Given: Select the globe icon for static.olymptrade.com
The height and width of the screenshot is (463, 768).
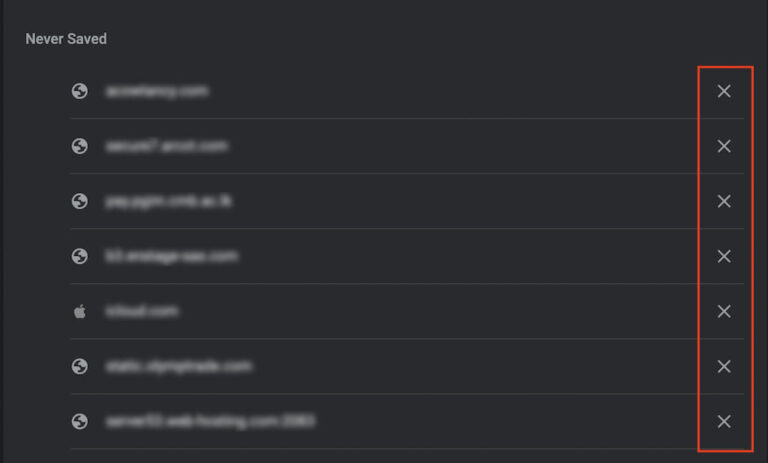Looking at the screenshot, I should click(x=80, y=366).
